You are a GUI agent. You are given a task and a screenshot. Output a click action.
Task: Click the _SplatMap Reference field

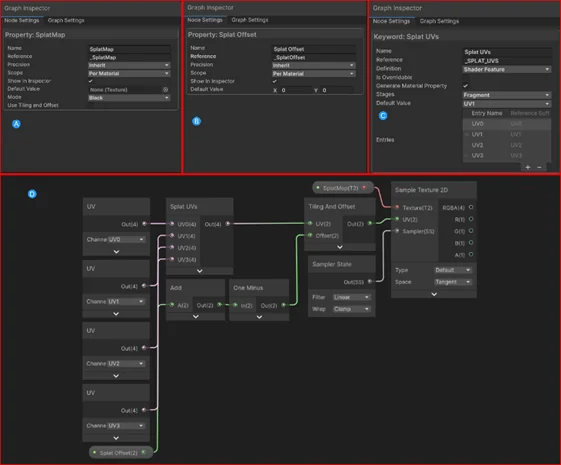[129, 57]
